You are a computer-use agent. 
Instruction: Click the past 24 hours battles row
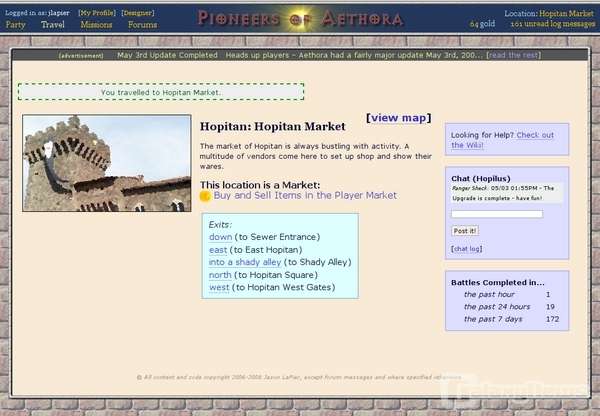tap(509, 307)
